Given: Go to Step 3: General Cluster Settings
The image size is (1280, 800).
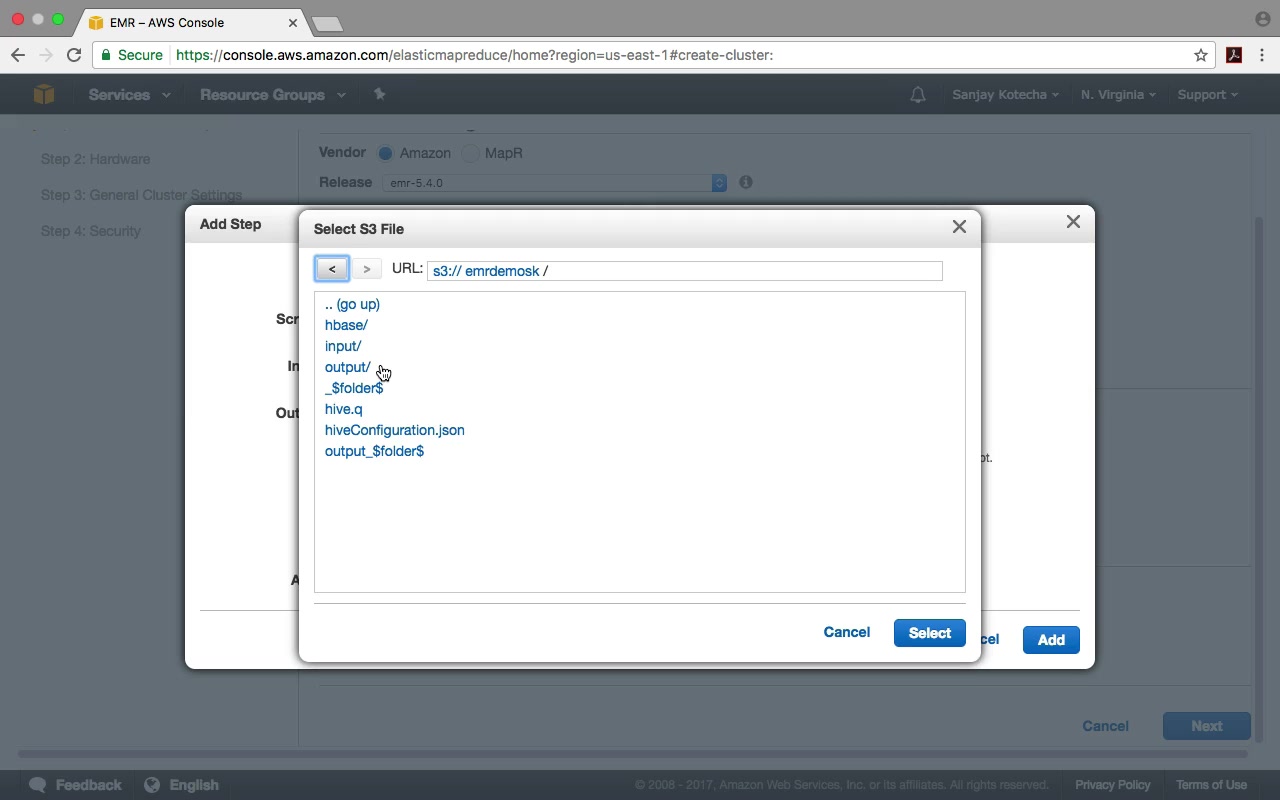Looking at the screenshot, I should 141,195.
